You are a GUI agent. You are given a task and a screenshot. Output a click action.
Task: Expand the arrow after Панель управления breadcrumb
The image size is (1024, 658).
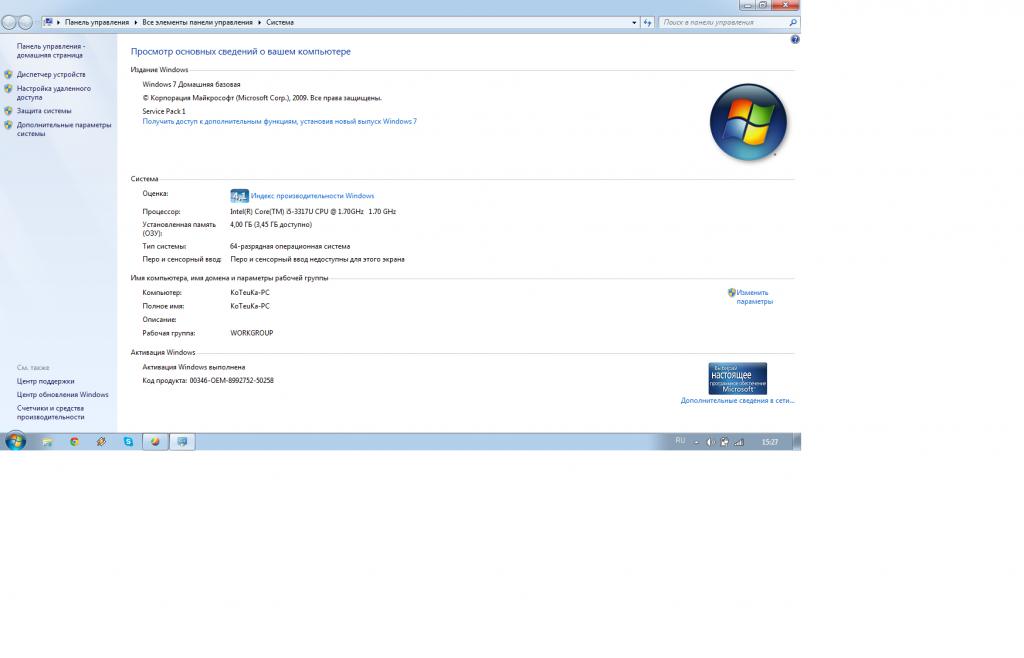(x=136, y=22)
